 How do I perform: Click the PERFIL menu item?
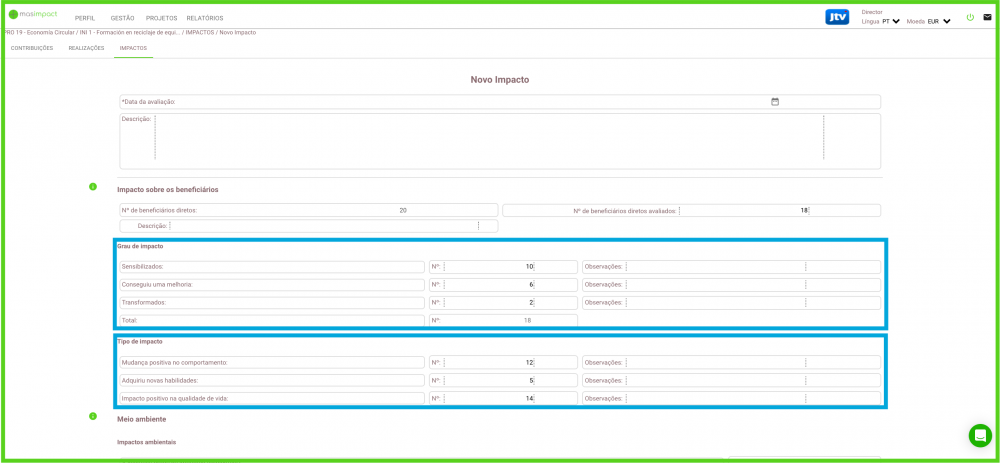pos(85,18)
